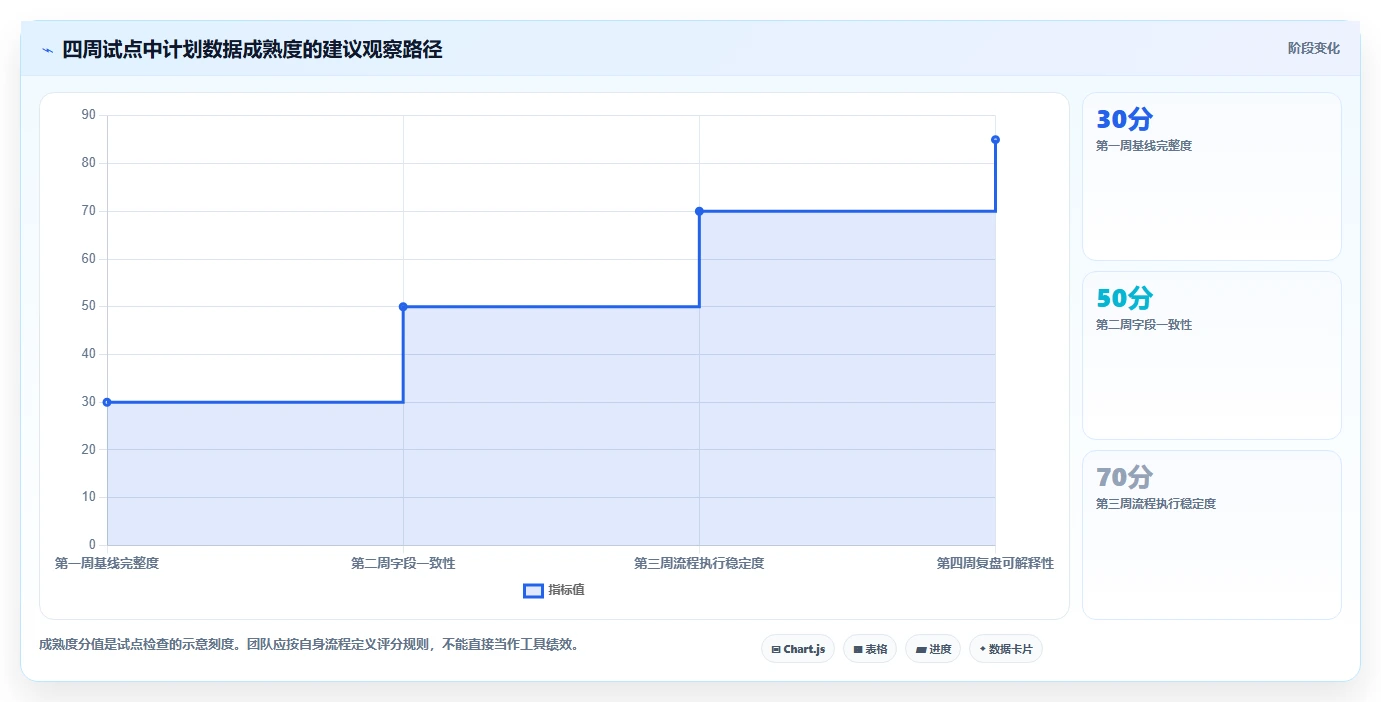Click the data point at value 30

[107, 402]
